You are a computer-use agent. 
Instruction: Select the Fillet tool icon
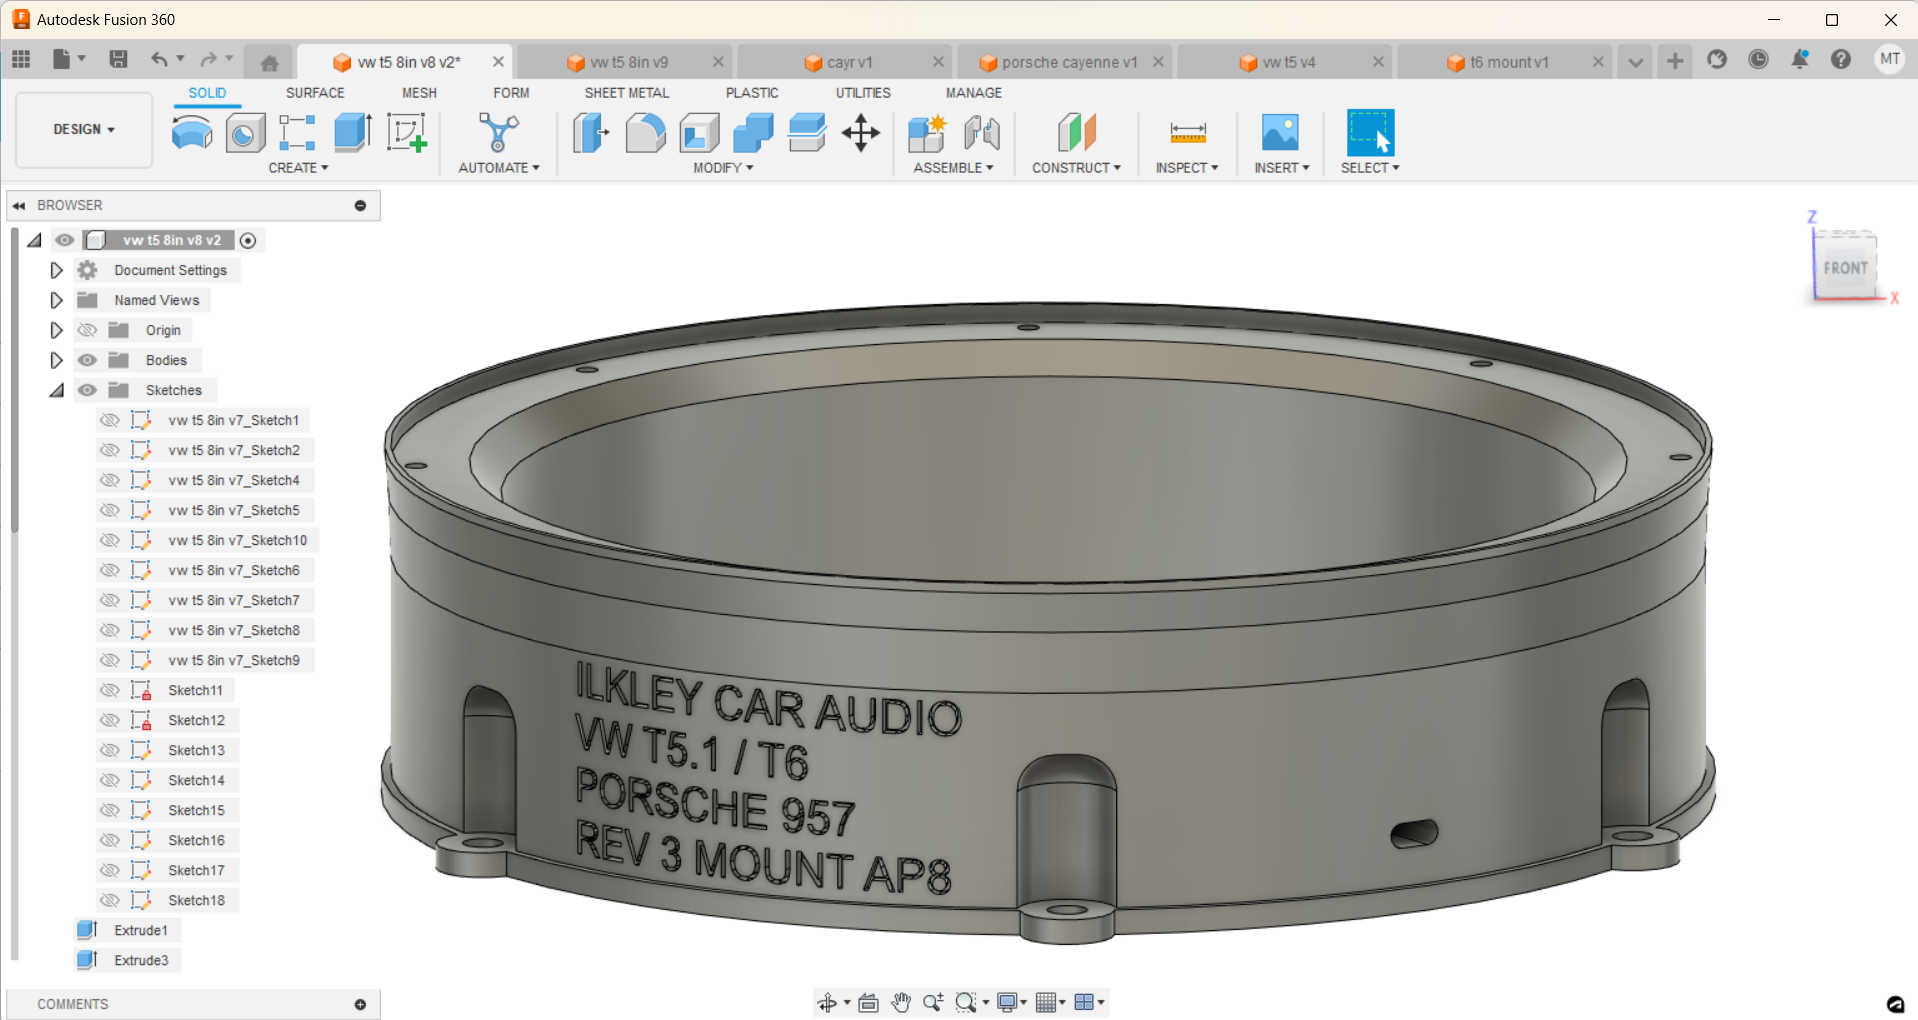pos(645,132)
